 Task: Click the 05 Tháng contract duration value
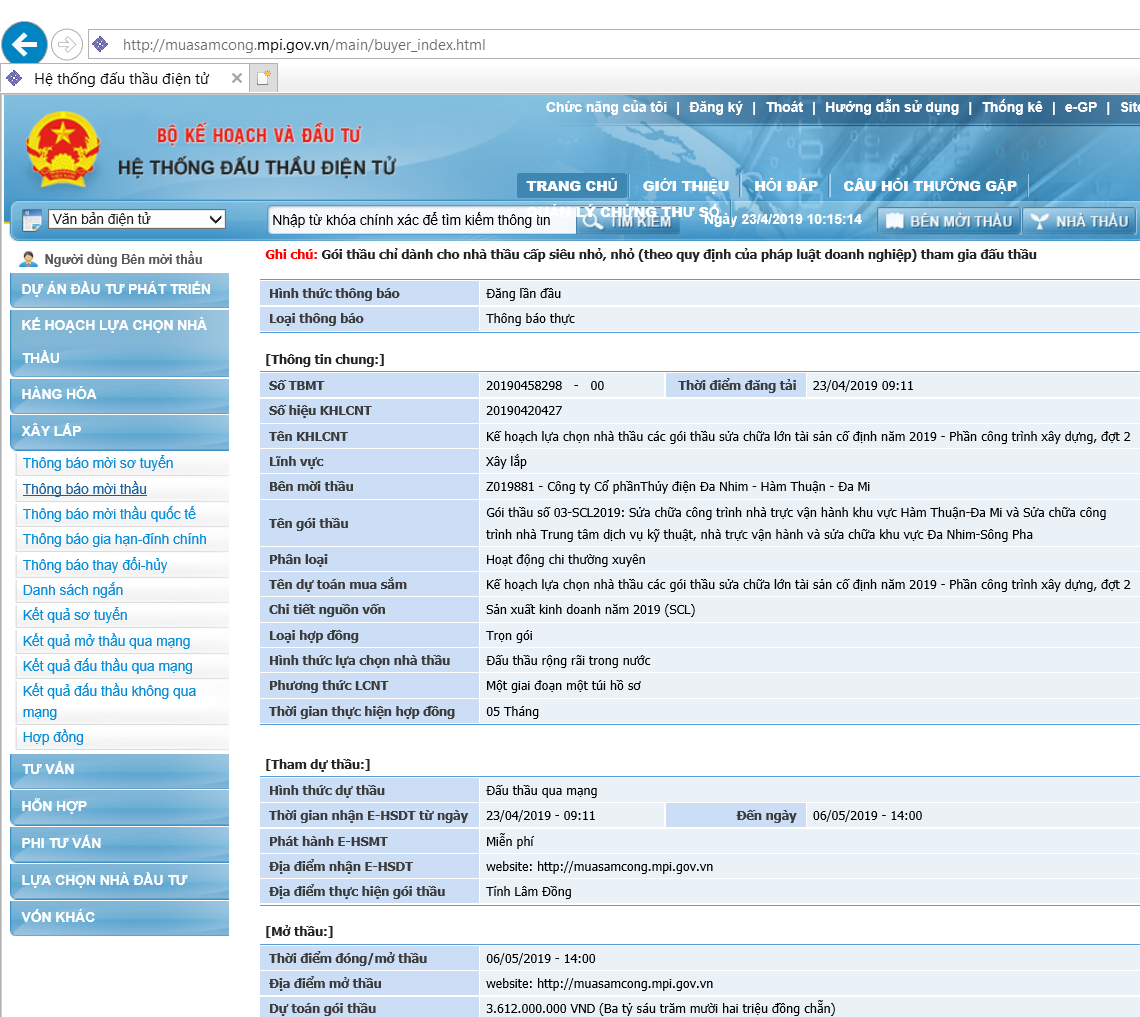[x=513, y=712]
